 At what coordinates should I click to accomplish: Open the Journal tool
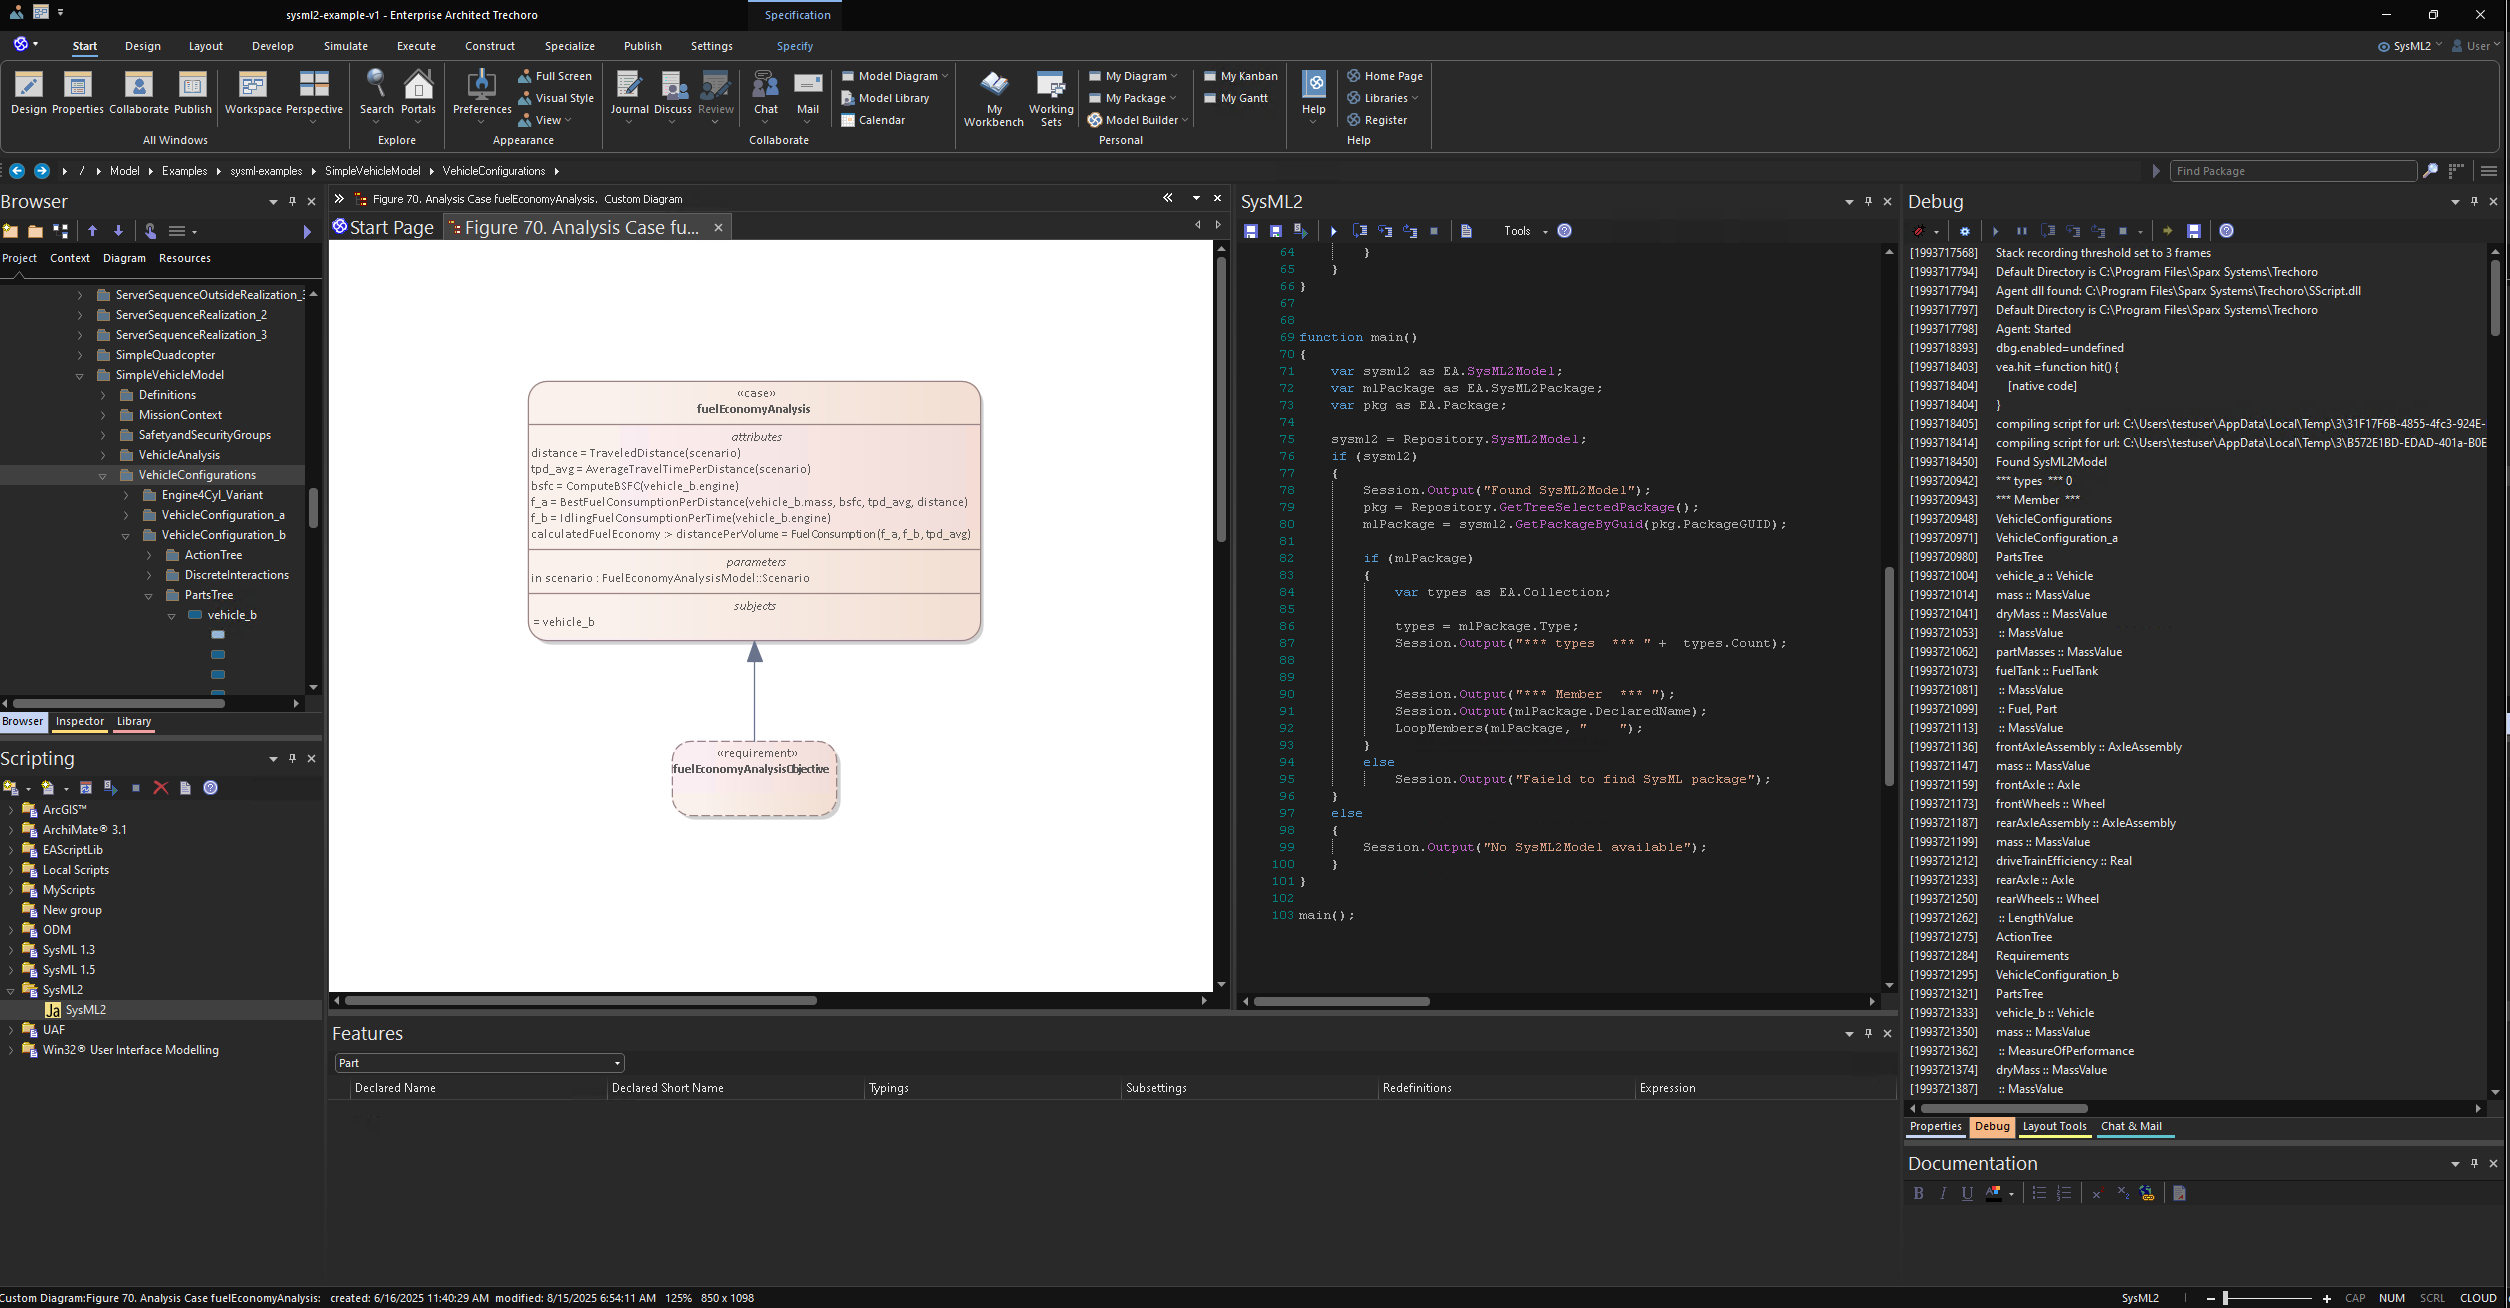629,90
